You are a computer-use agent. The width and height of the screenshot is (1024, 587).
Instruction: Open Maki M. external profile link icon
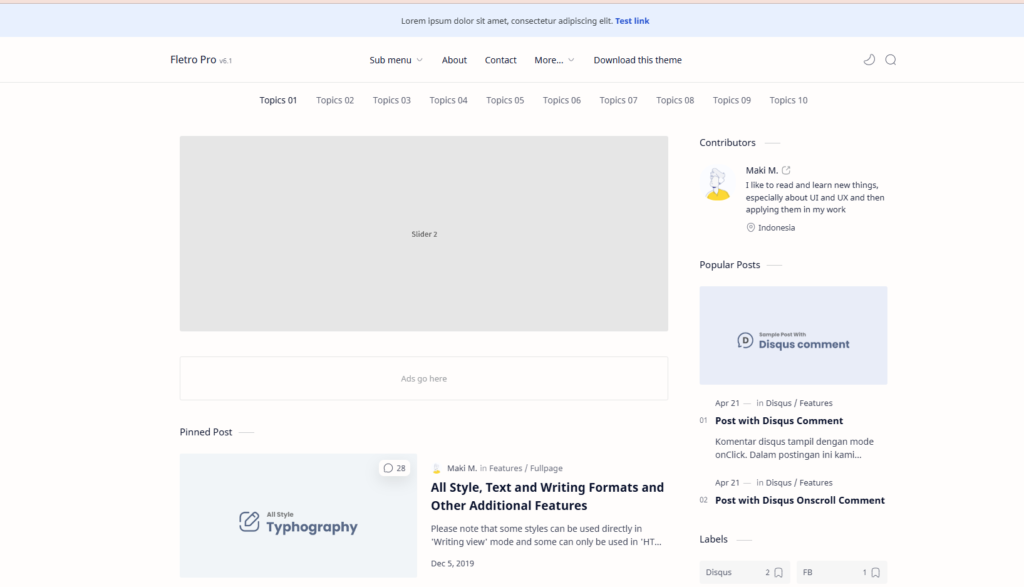coord(786,170)
